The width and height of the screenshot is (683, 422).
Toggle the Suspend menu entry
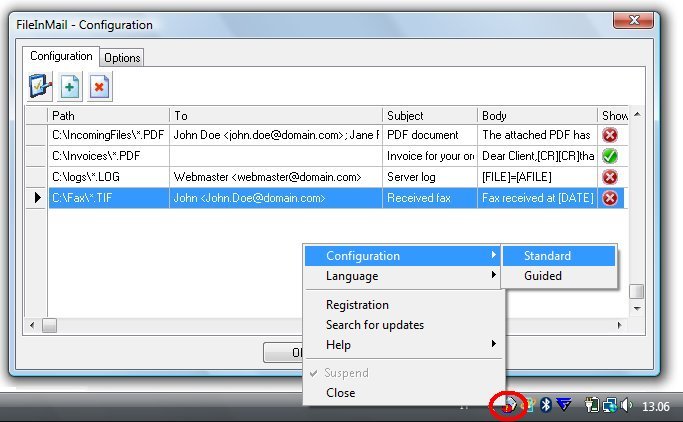403,373
